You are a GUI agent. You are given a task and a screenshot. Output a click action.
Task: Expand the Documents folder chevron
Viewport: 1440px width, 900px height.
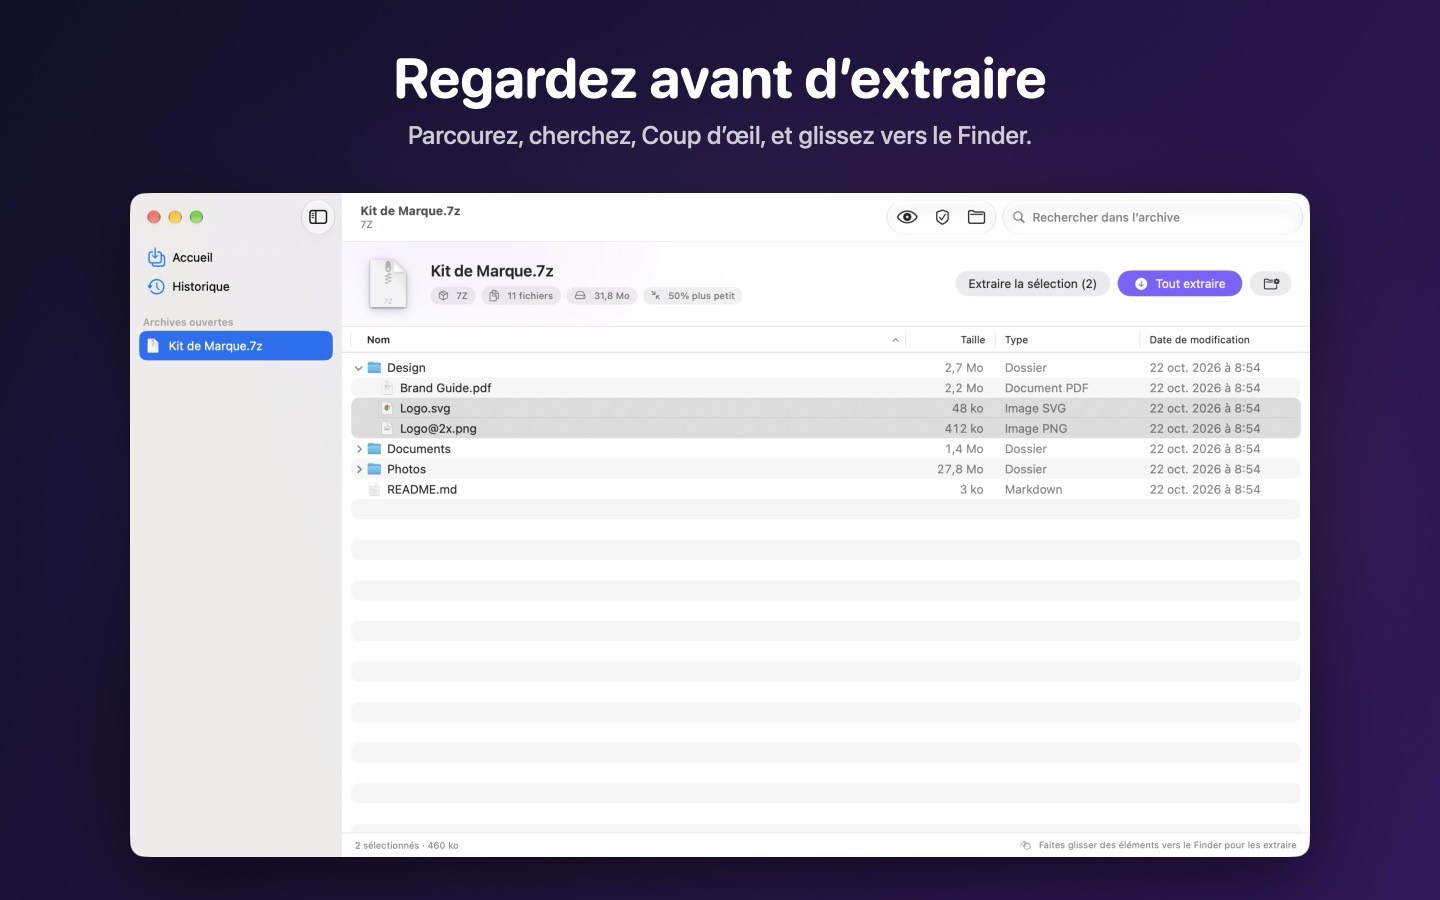(x=359, y=449)
